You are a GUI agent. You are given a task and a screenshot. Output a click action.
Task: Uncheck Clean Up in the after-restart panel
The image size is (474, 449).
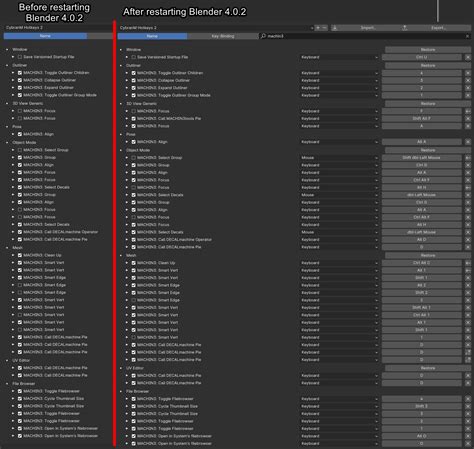coord(134,263)
